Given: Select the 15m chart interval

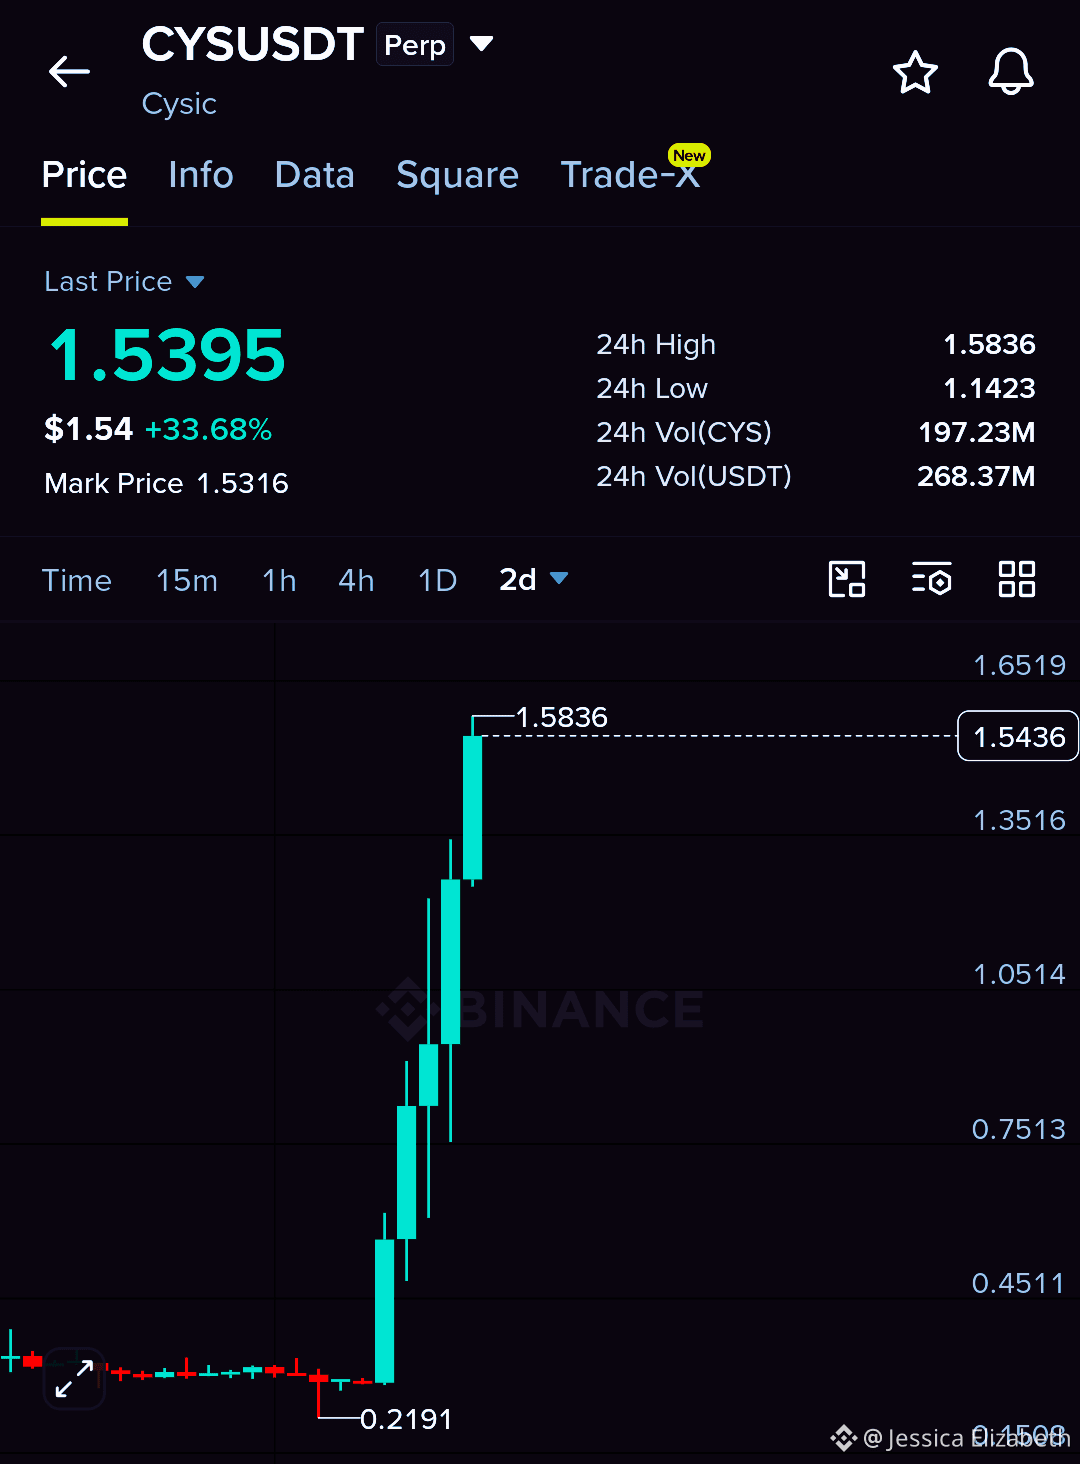Looking at the screenshot, I should [187, 580].
